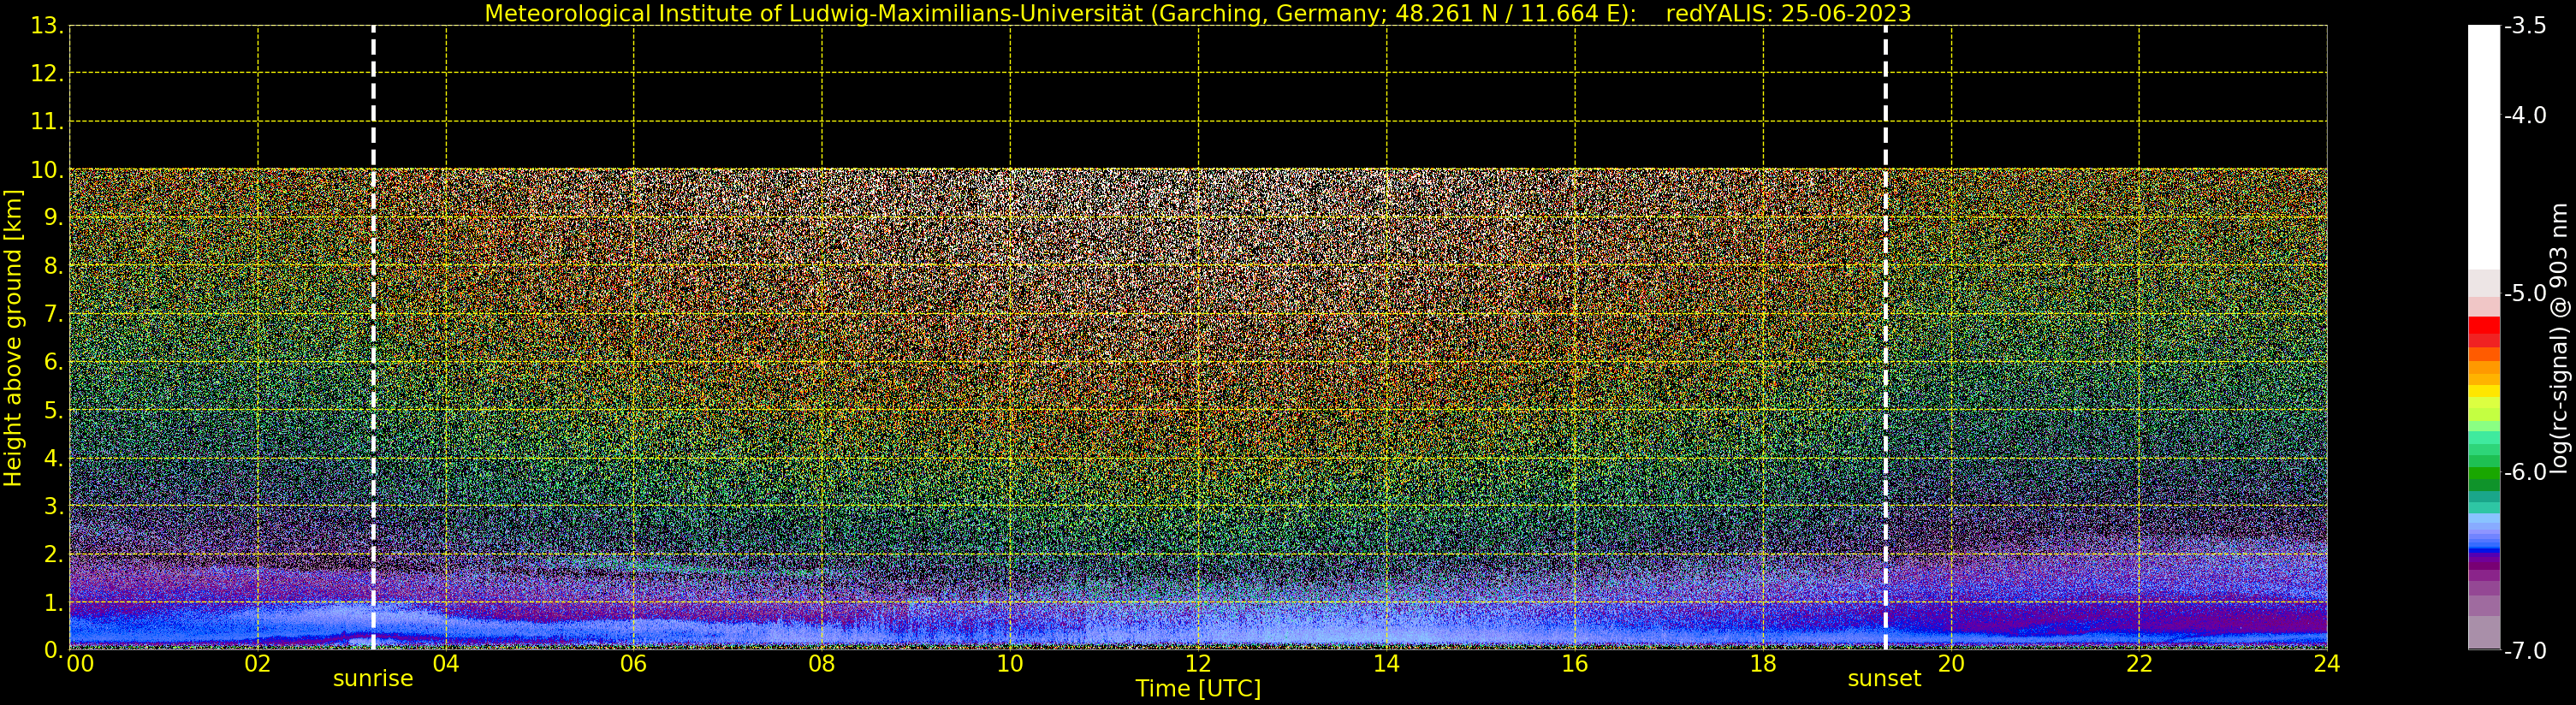The width and height of the screenshot is (2576, 705).
Task: Click the plot title with the redYALIS date
Action: click(x=1197, y=13)
